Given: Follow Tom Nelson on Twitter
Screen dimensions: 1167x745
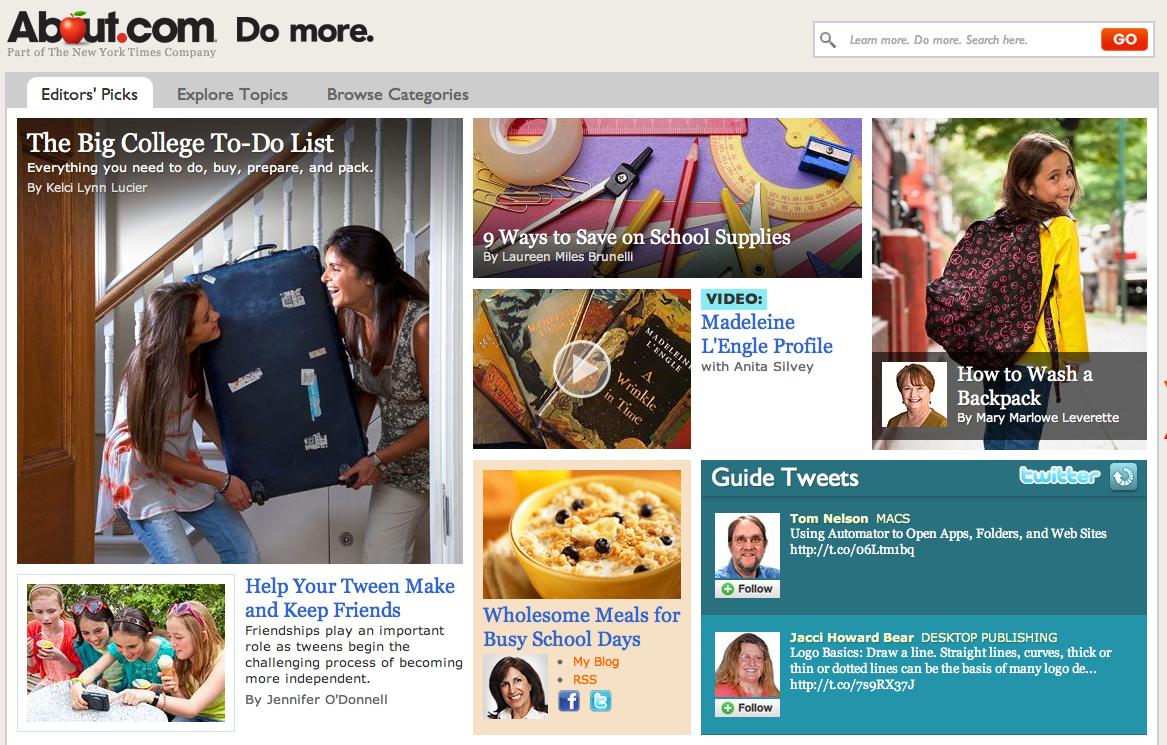Looking at the screenshot, I should (x=747, y=589).
